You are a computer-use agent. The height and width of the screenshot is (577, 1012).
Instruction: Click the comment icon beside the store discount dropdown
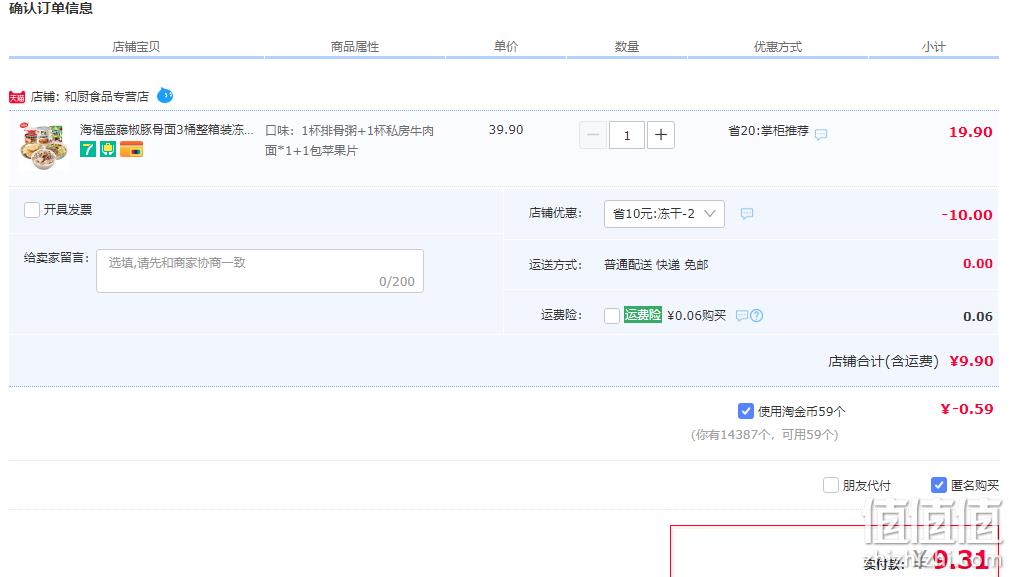click(747, 214)
